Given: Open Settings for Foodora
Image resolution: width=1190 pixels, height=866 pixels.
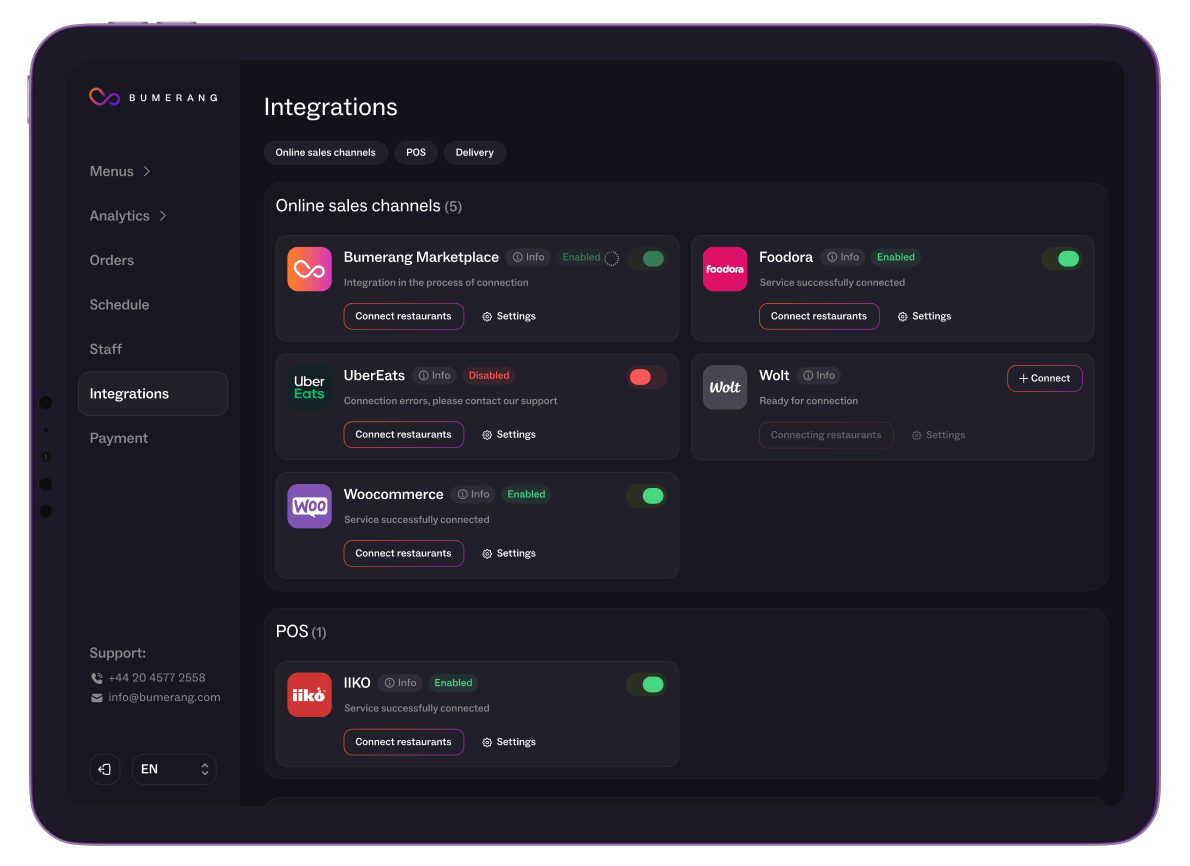Looking at the screenshot, I should coord(924,316).
